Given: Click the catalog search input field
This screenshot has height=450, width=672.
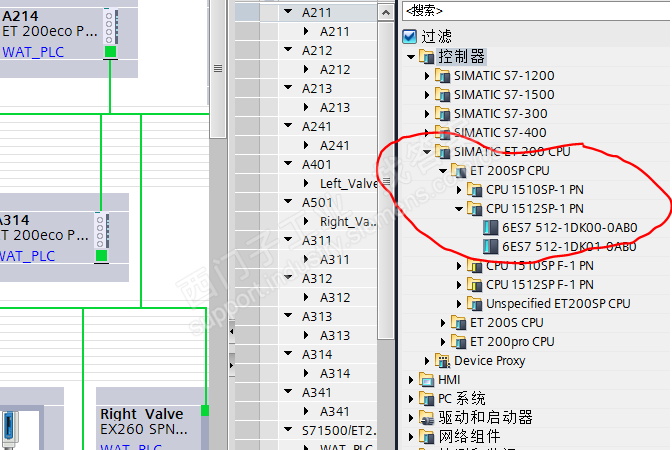Looking at the screenshot, I should tap(537, 11).
